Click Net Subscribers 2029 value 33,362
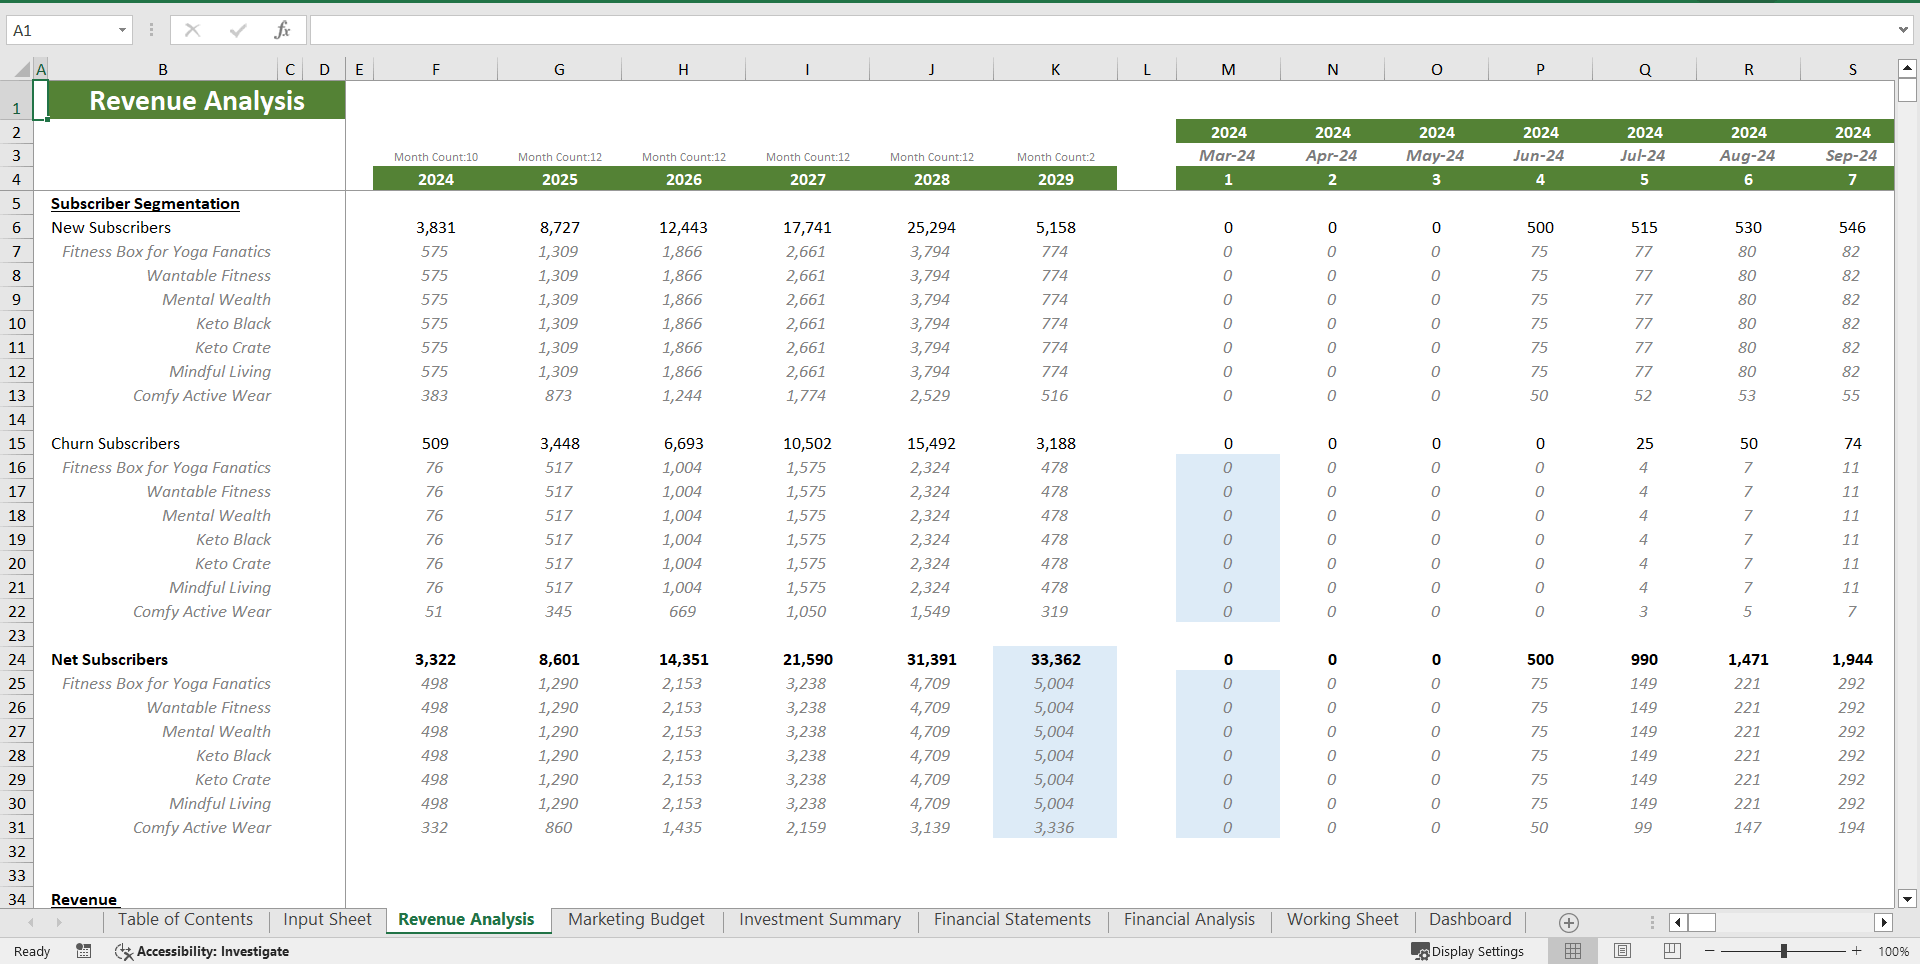Screen dimensions: 1920x966 point(1055,659)
